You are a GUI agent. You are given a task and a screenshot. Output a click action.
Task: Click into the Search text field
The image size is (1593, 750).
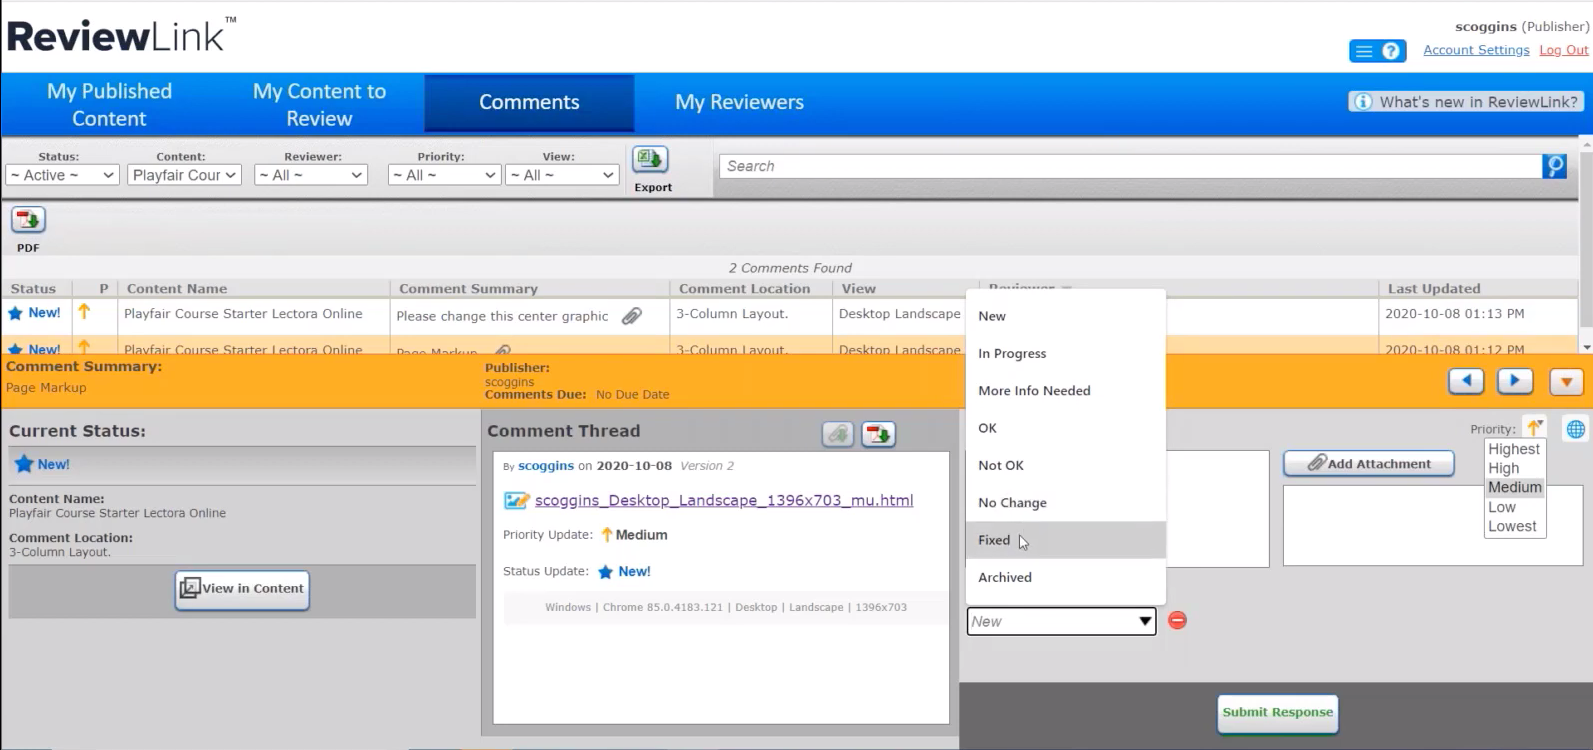point(1130,166)
